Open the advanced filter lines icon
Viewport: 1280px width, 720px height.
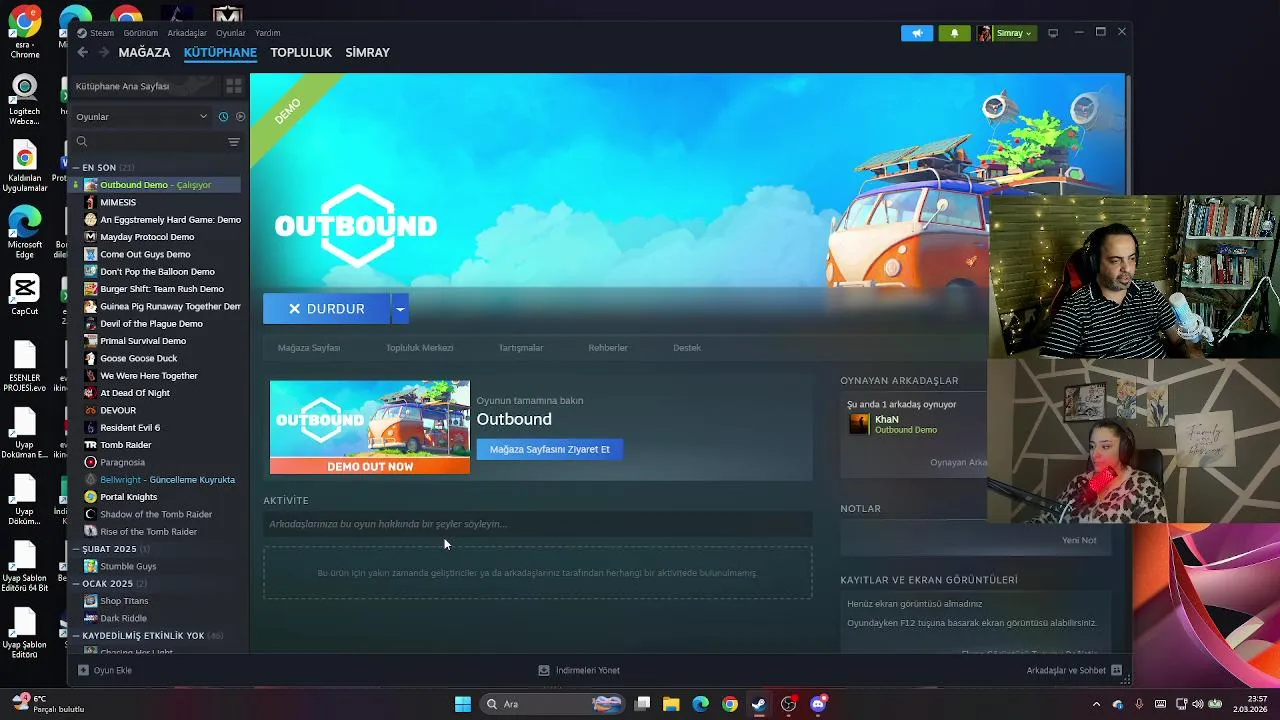click(233, 142)
